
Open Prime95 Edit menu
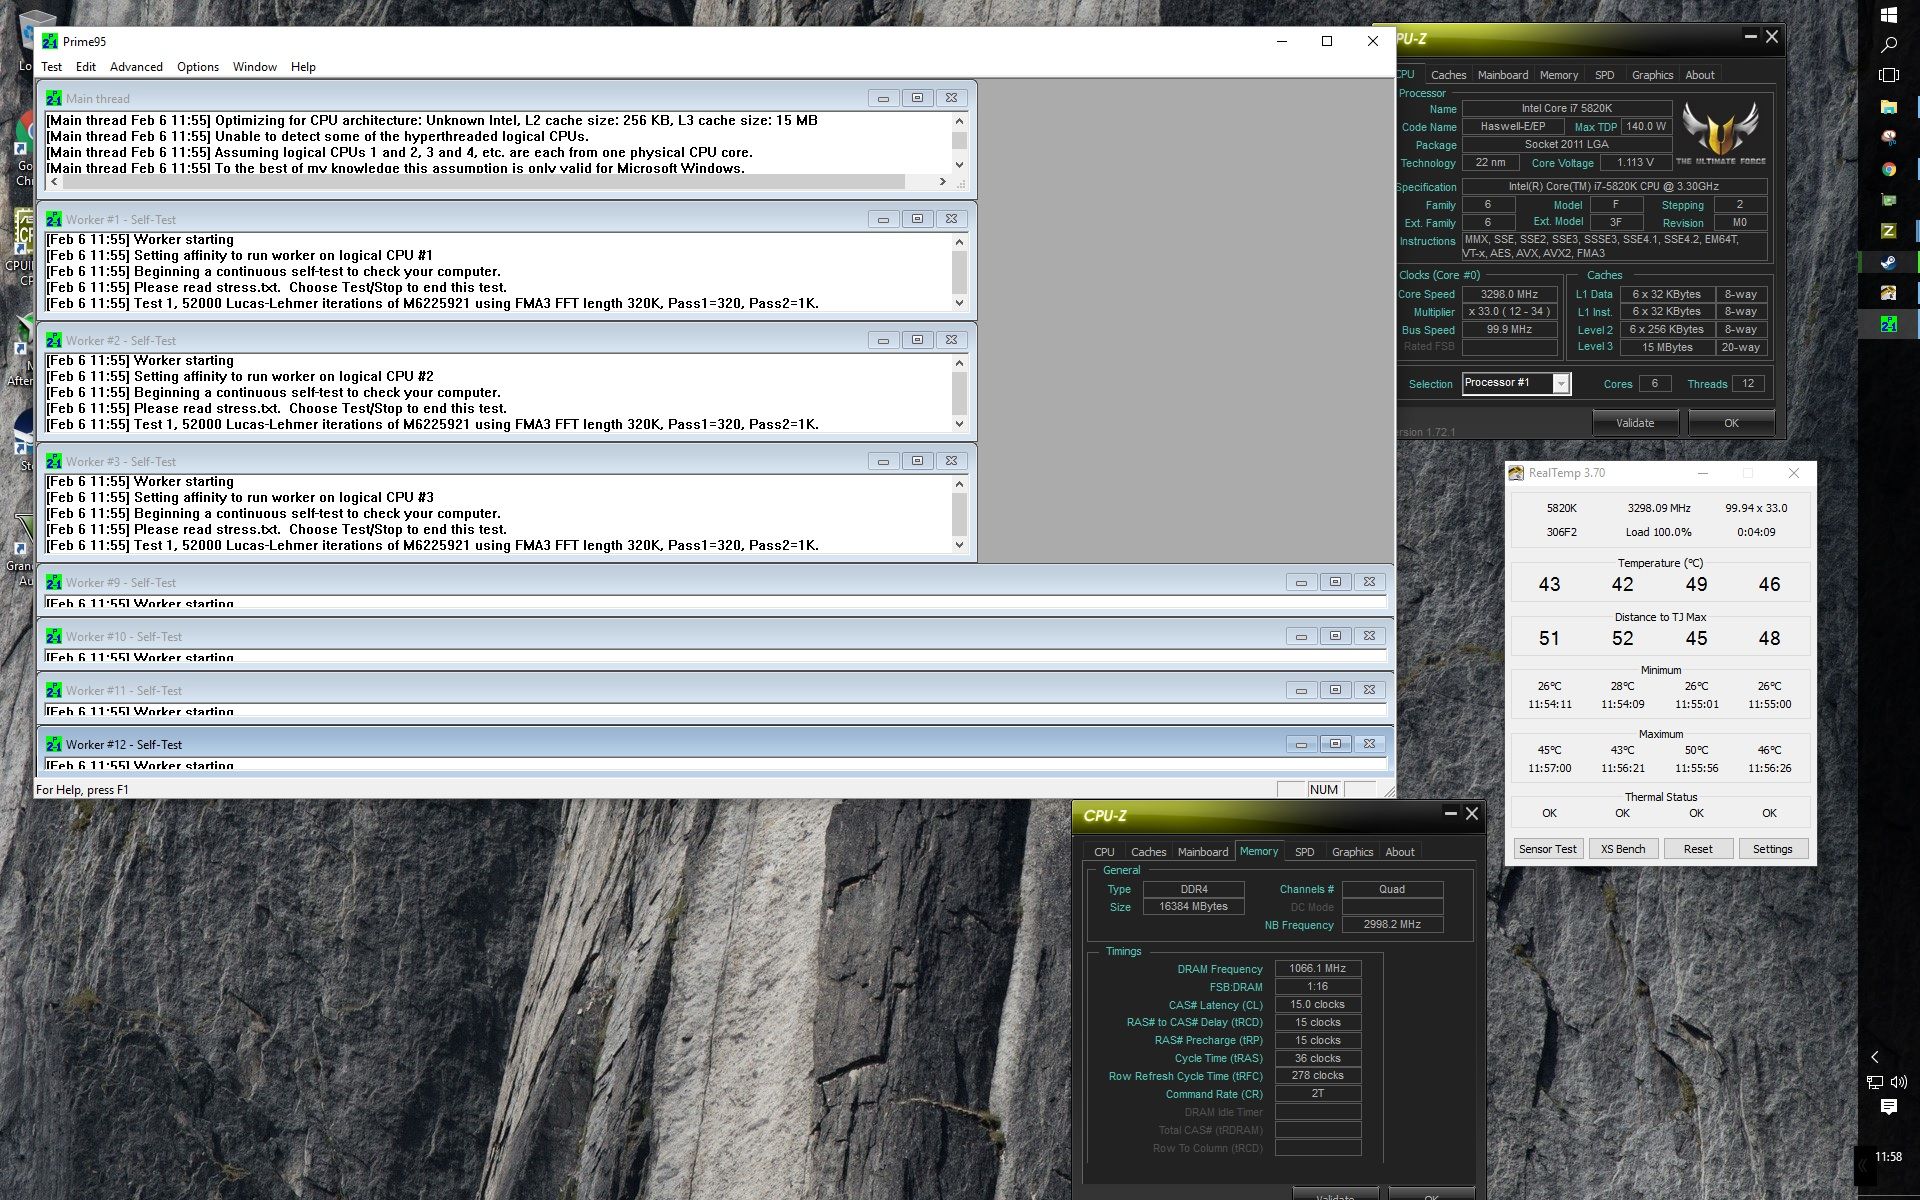pos(86,67)
